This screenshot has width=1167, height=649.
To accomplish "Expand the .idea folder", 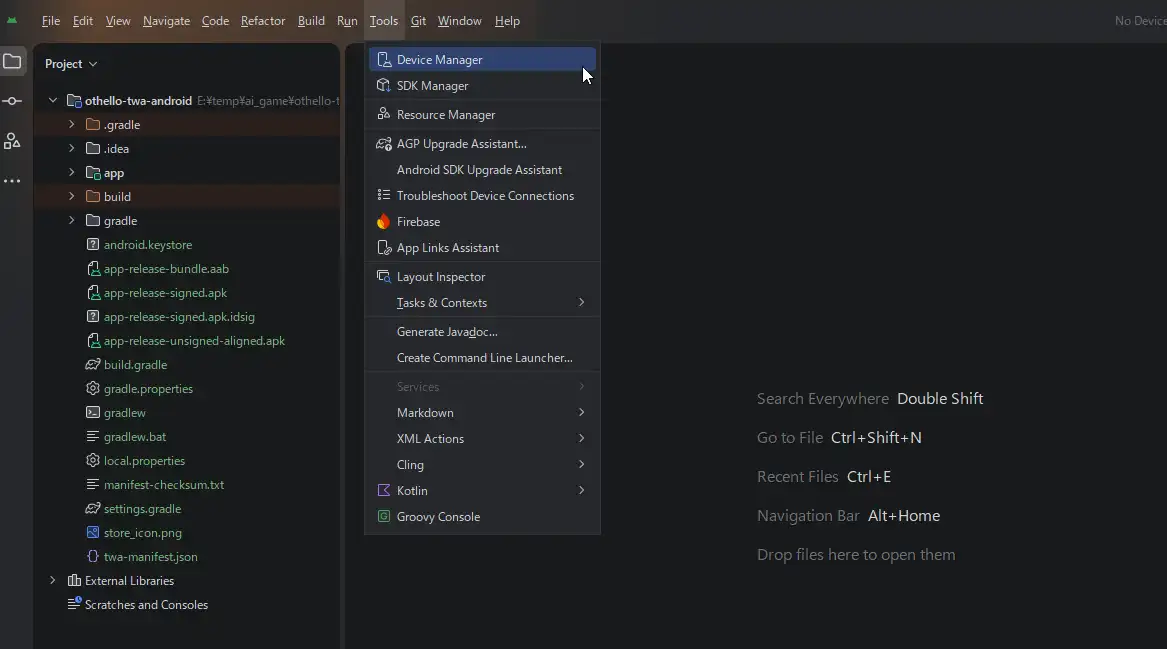I will pyautogui.click(x=71, y=148).
